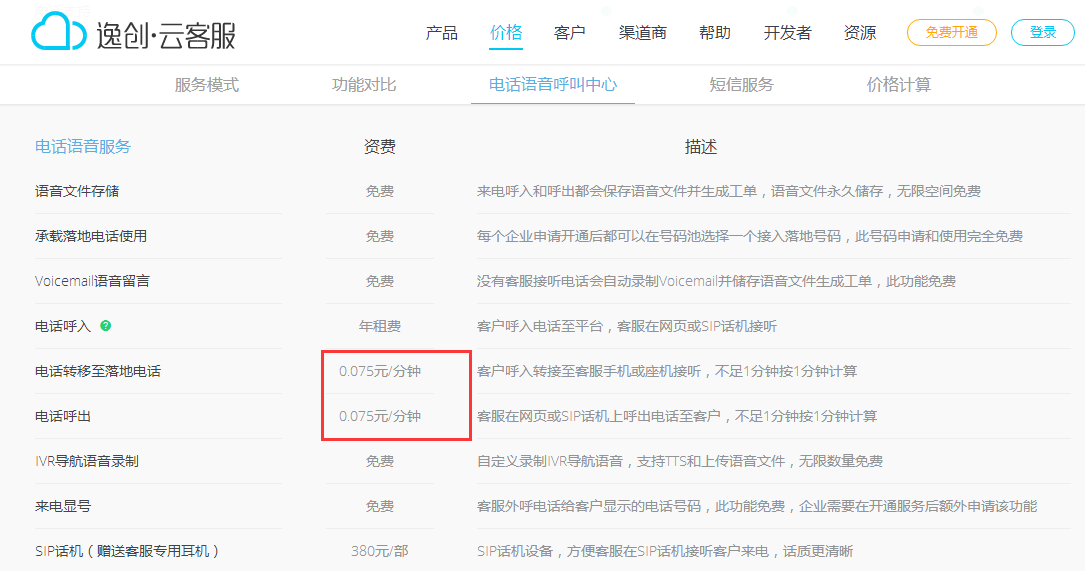Open the 渠道商 navigation menu
Viewport: 1085px width, 571px height.
click(642, 33)
